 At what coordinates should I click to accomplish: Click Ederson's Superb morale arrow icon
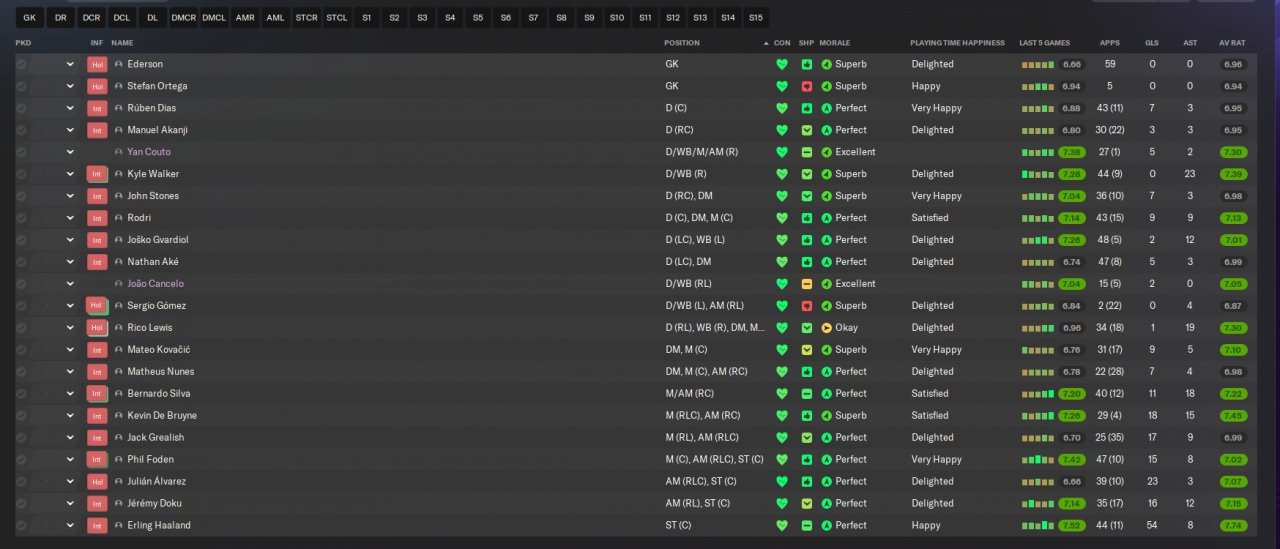point(827,64)
